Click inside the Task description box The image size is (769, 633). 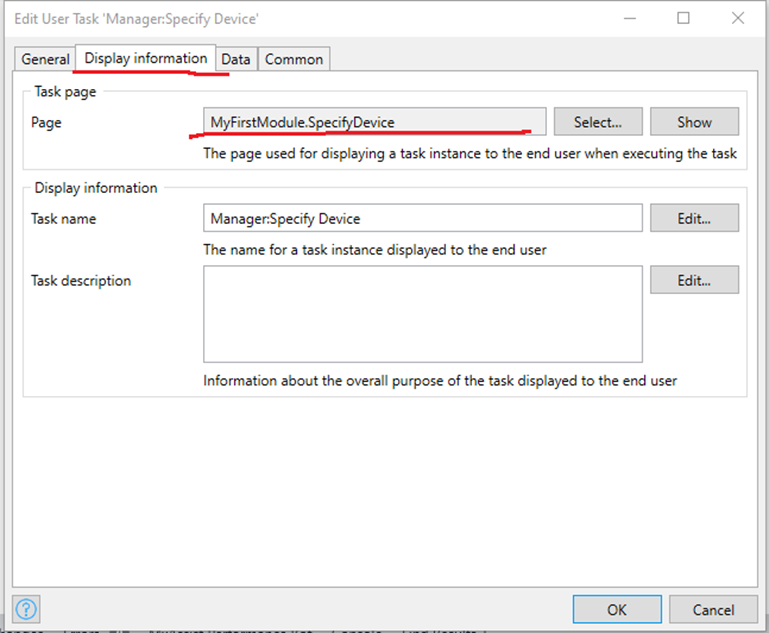coord(423,314)
